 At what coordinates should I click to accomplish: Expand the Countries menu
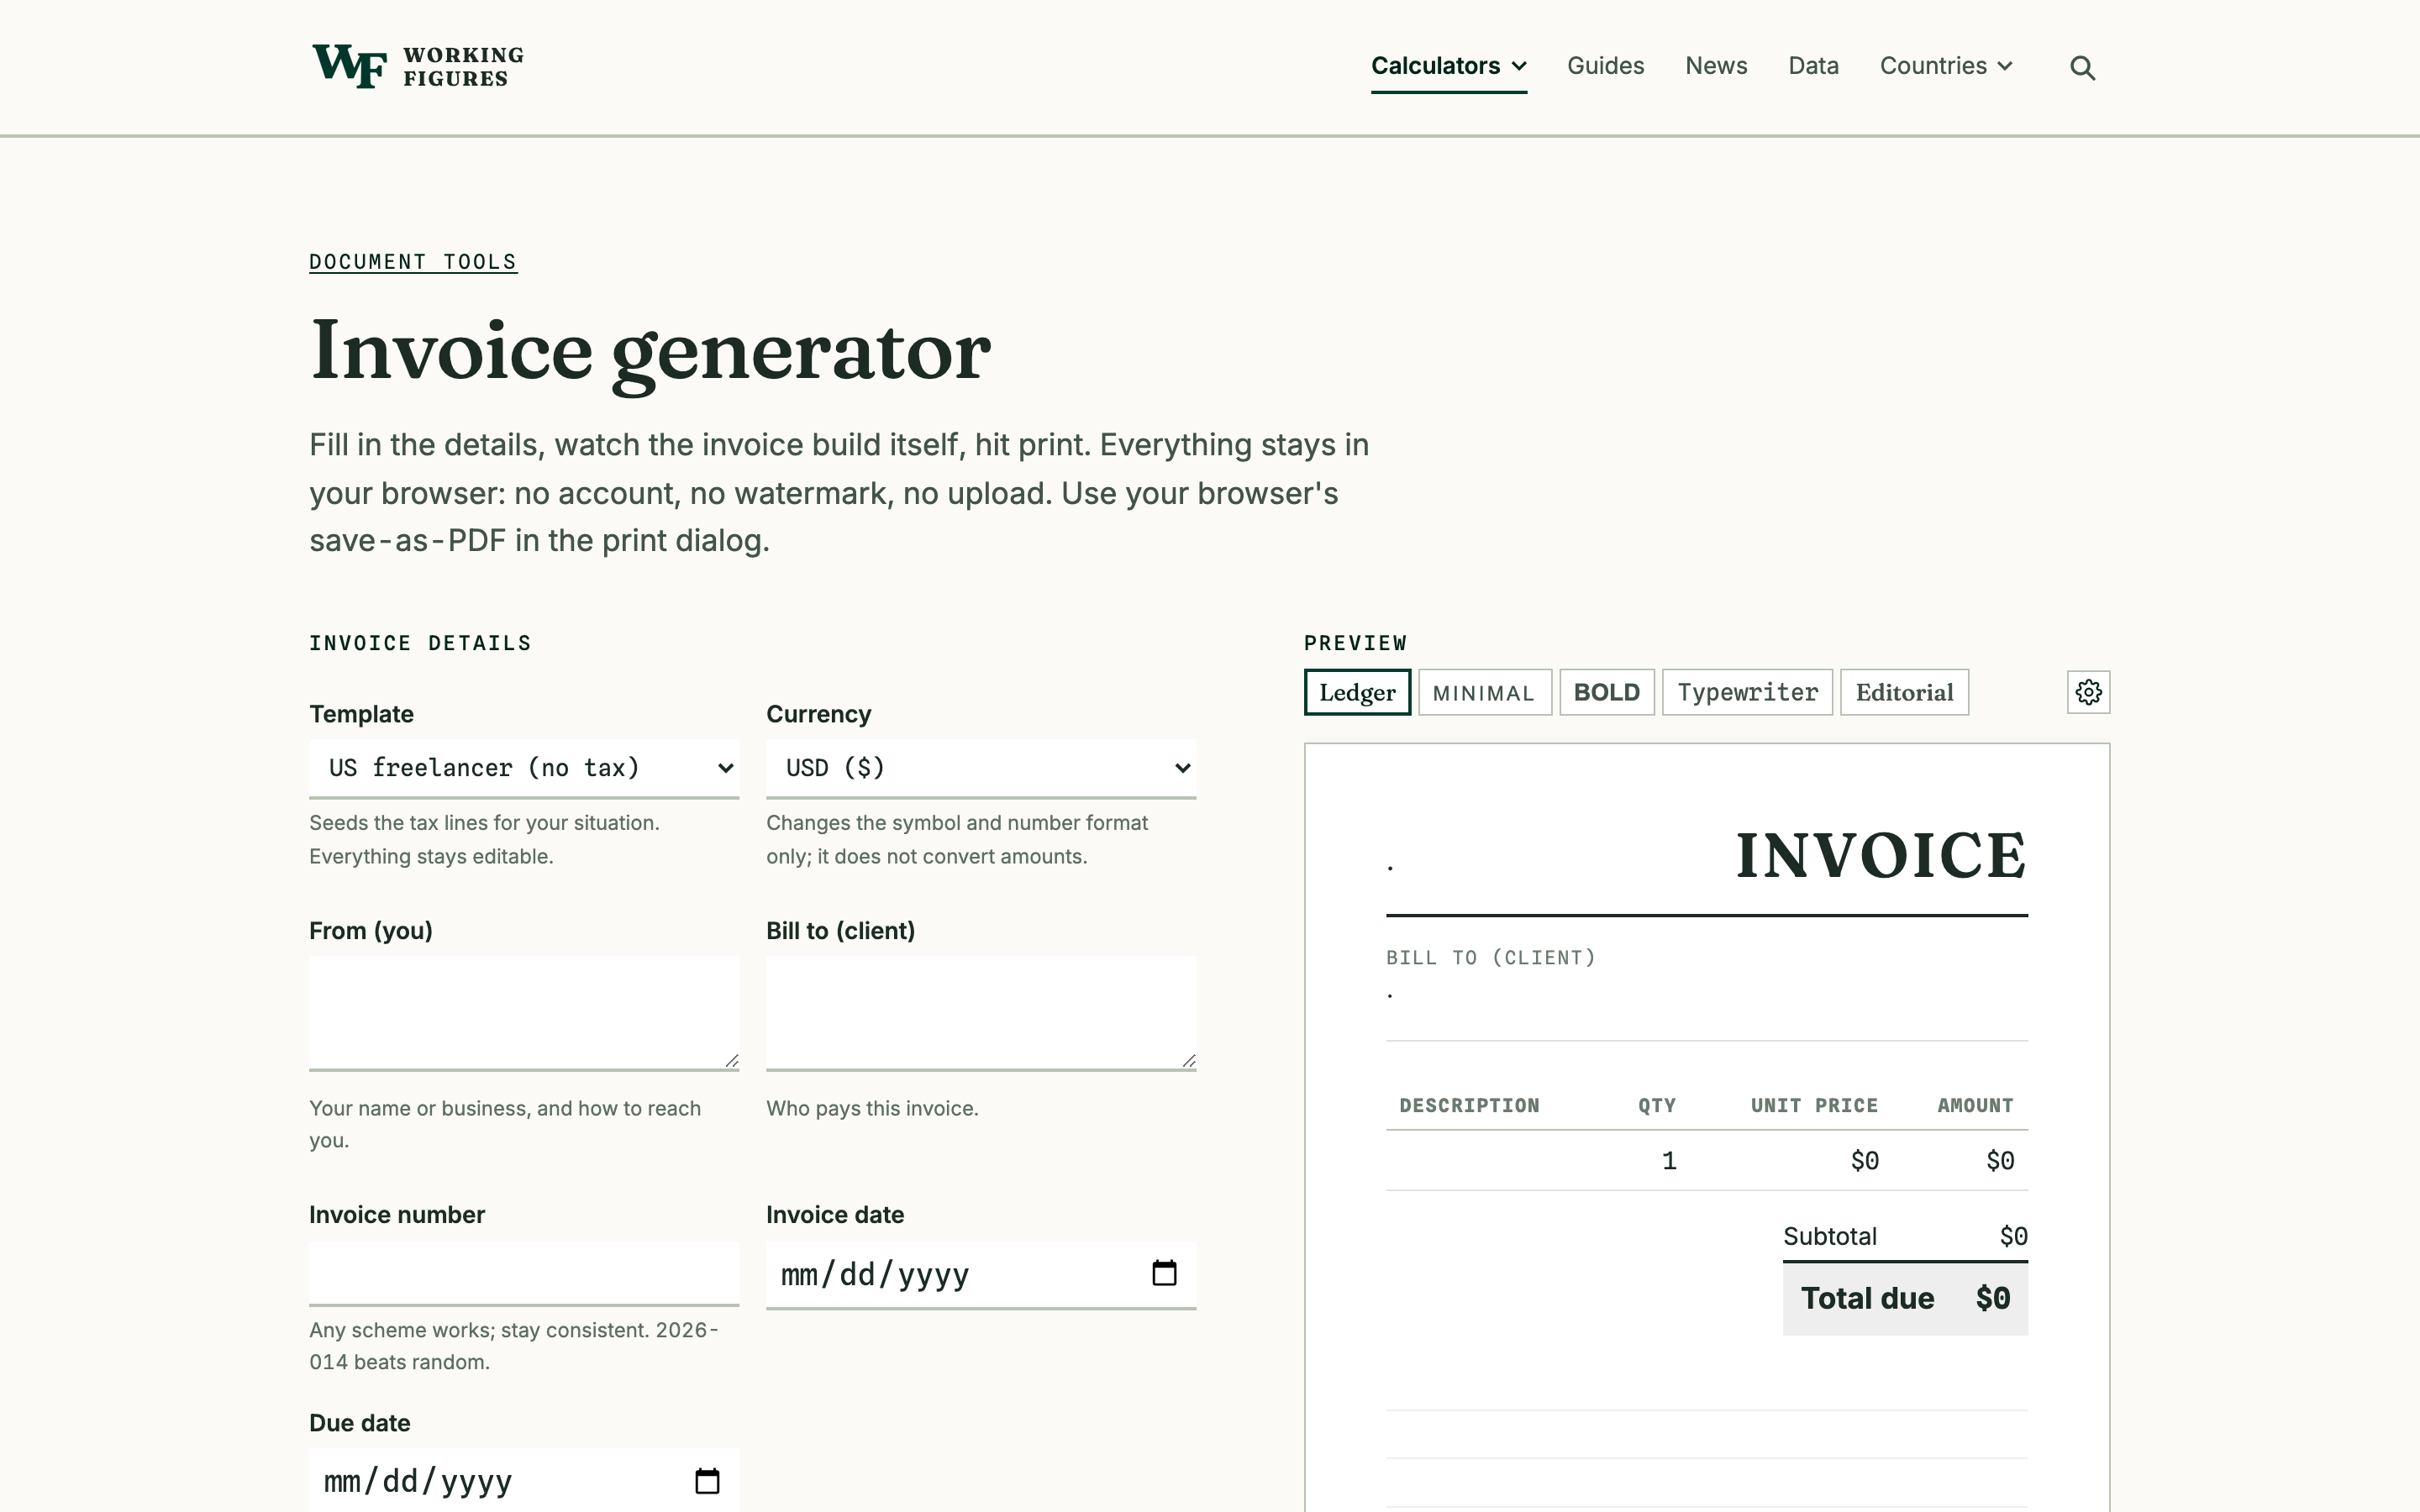1946,66
